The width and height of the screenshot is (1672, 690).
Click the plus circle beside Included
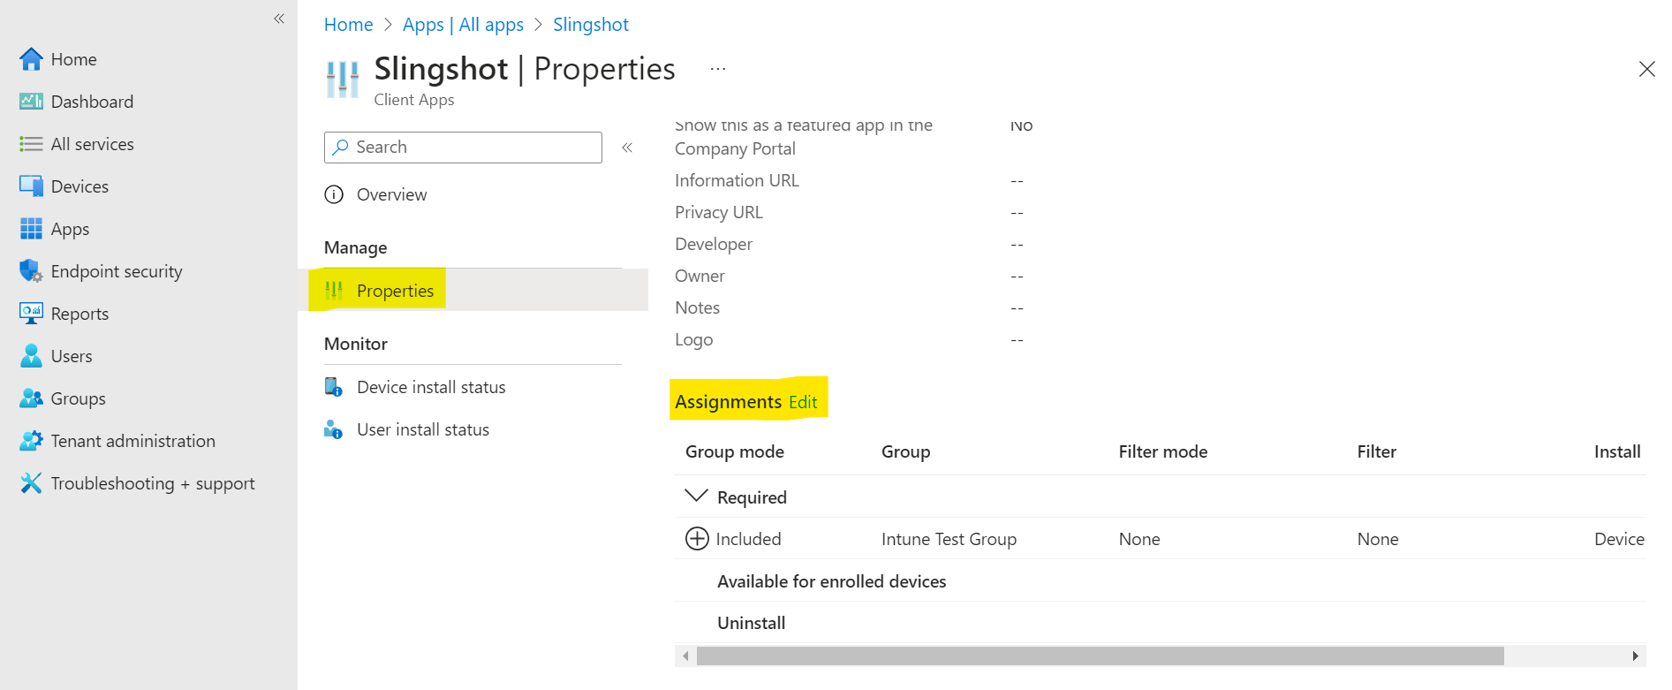pos(697,539)
